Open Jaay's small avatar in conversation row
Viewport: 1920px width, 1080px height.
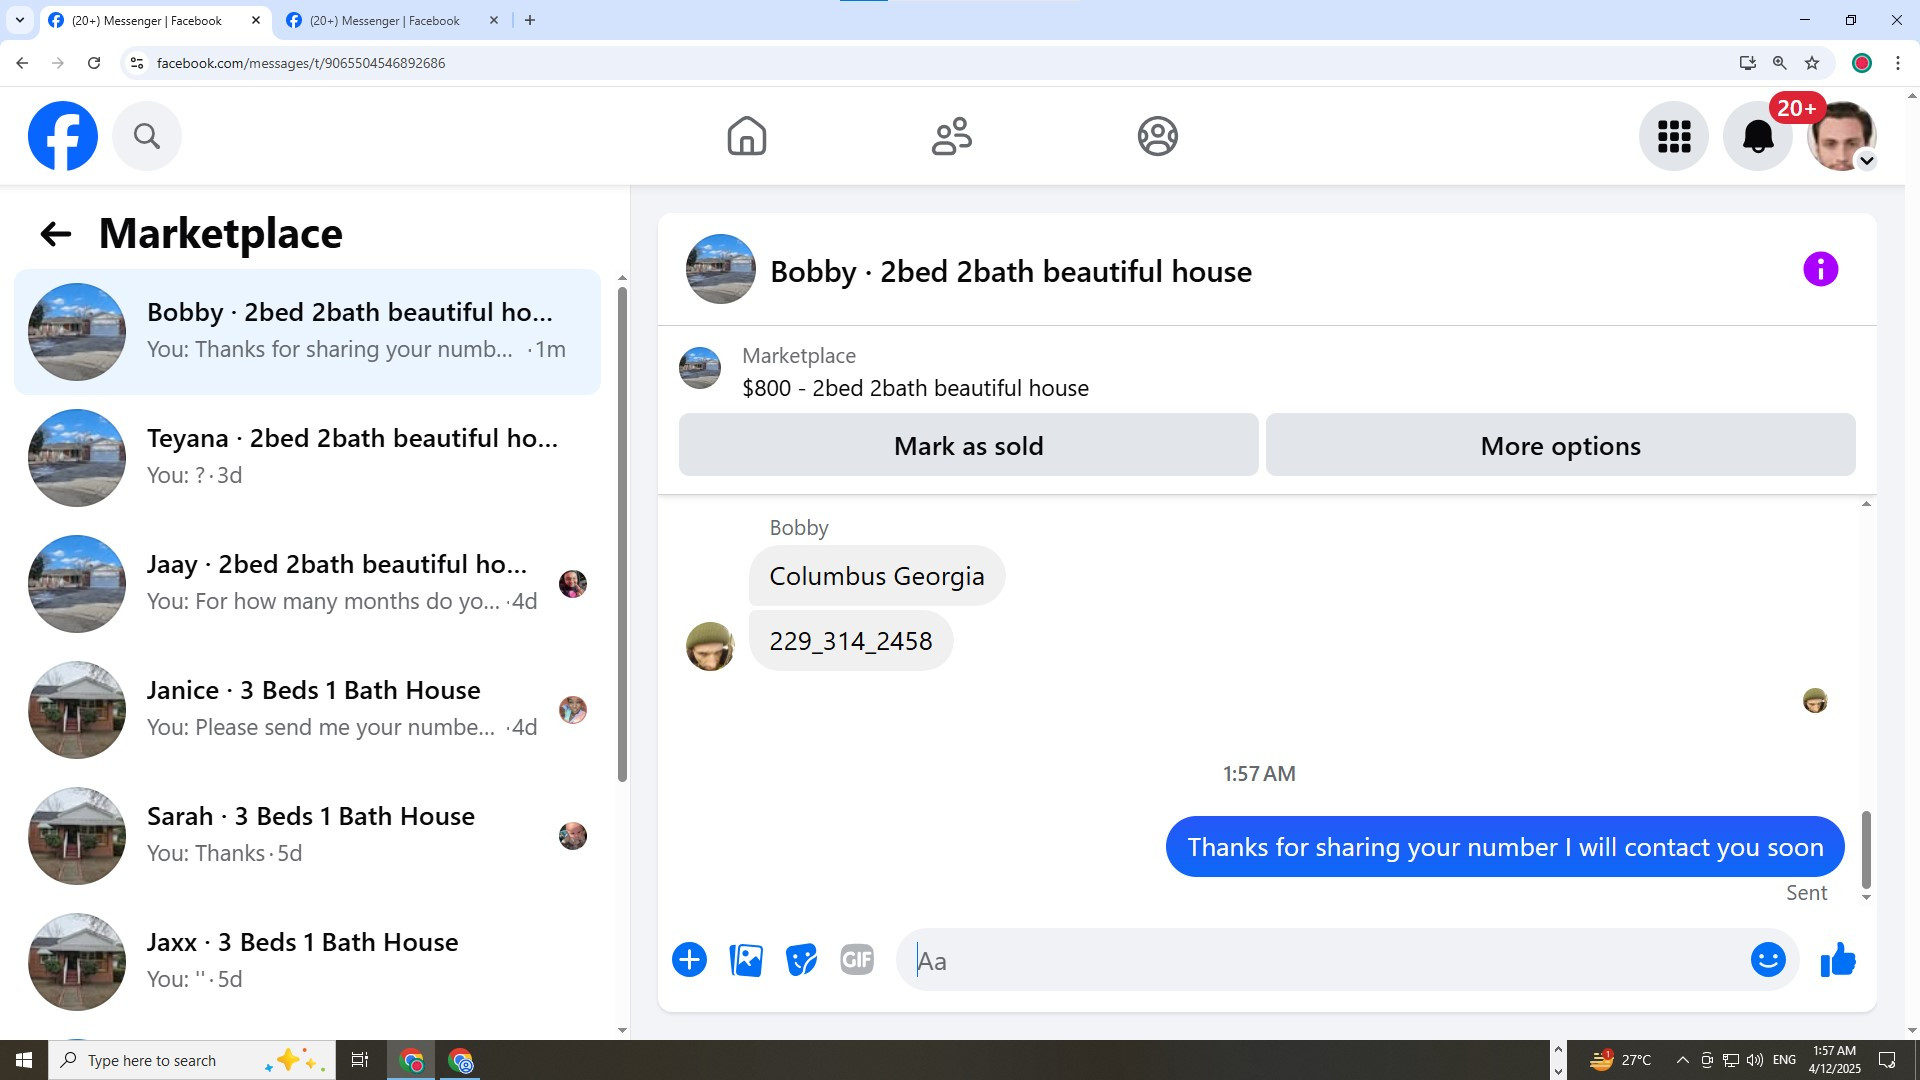[x=573, y=584]
